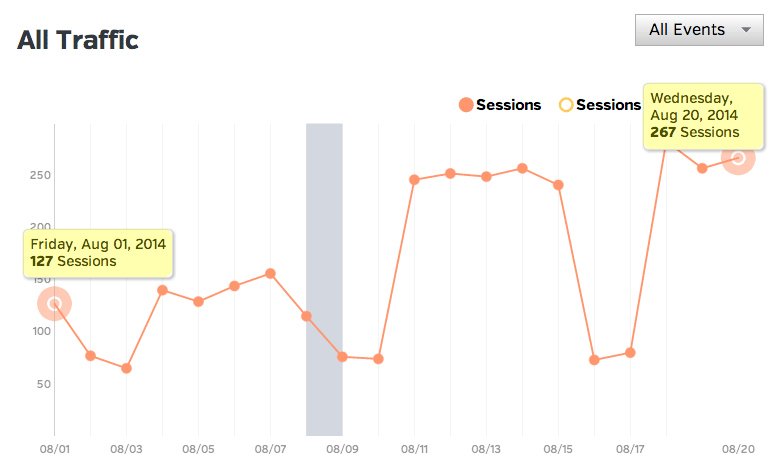The image size is (779, 469).
Task: Click the data point at 08/09
Action: pos(342,357)
